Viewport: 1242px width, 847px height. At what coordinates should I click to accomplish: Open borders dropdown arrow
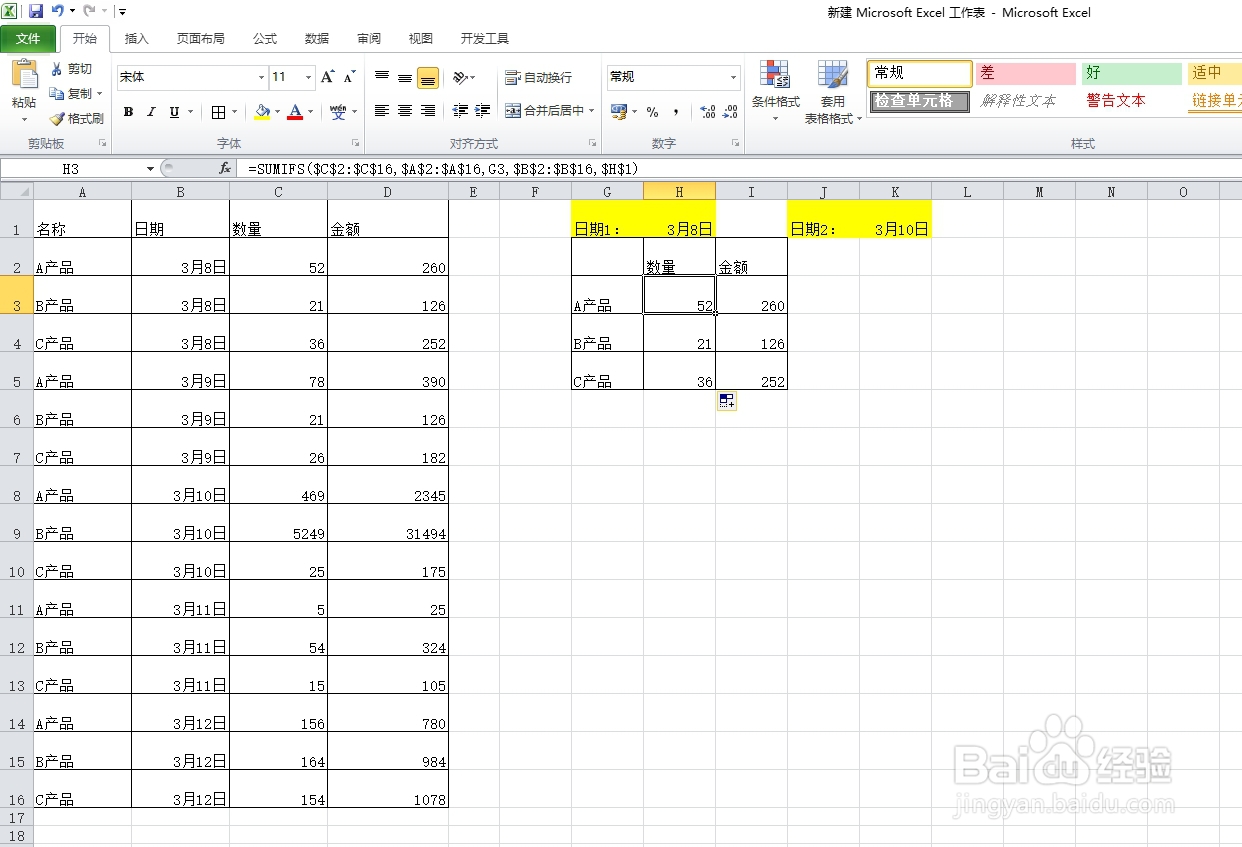click(x=234, y=112)
